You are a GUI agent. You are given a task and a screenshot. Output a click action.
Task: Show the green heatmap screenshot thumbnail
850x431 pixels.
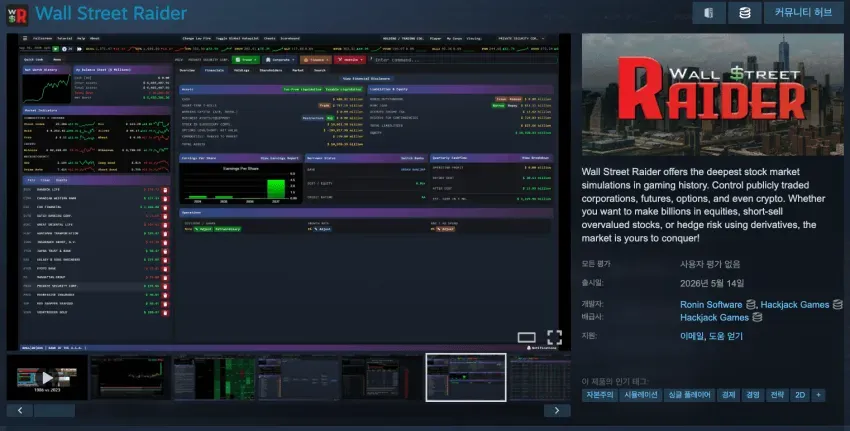(x=214, y=377)
